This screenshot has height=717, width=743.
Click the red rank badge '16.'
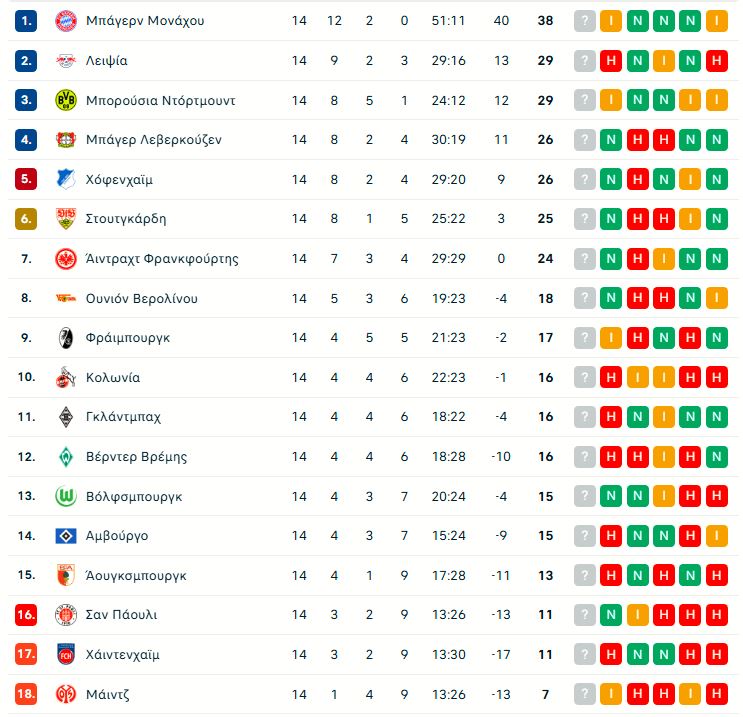[x=27, y=615]
